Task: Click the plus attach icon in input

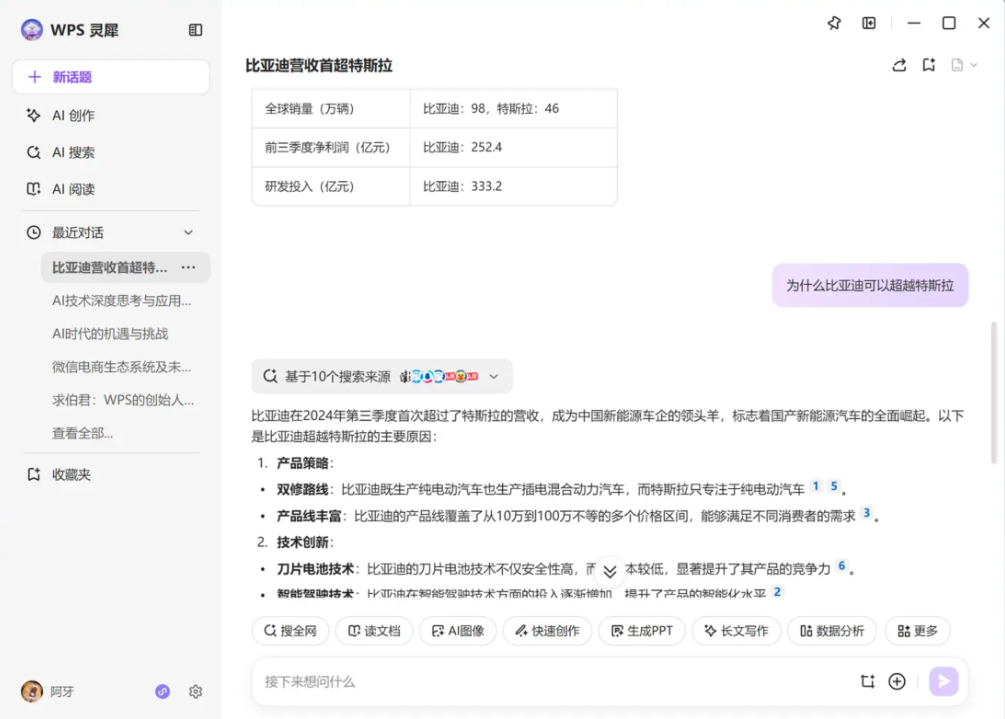Action: (x=897, y=682)
